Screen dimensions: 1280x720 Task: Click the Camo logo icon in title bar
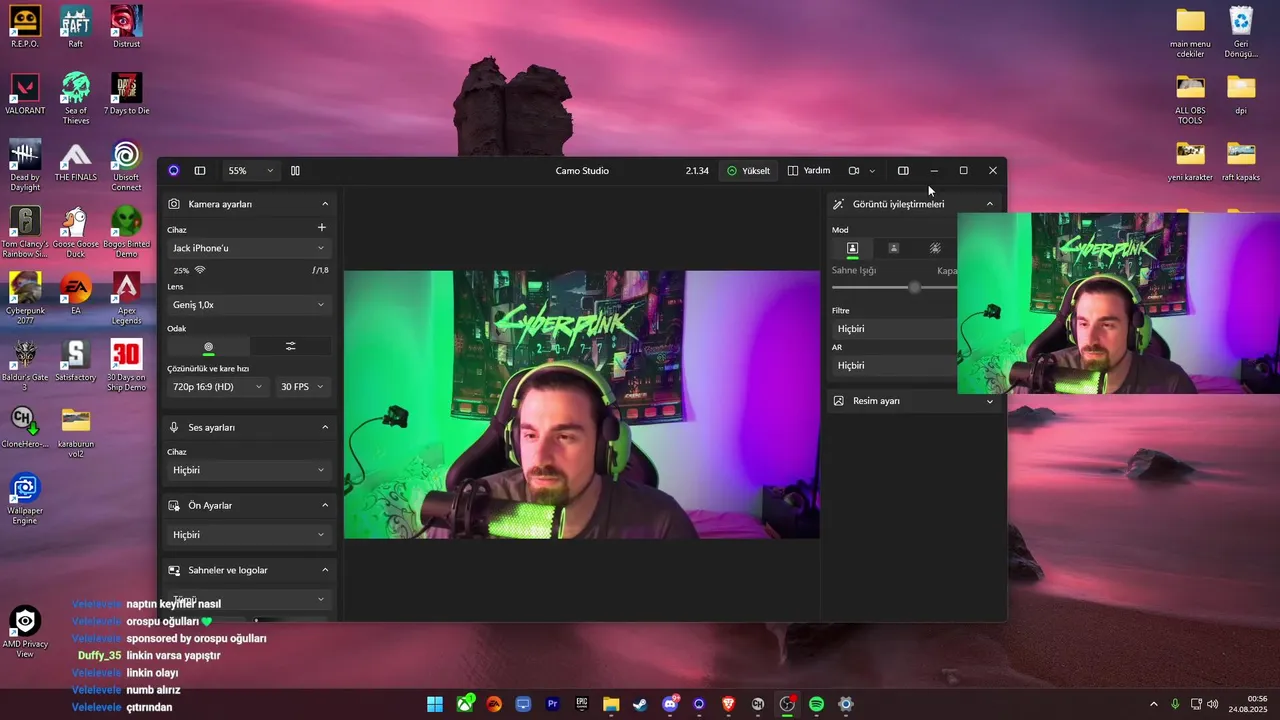pyautogui.click(x=173, y=171)
